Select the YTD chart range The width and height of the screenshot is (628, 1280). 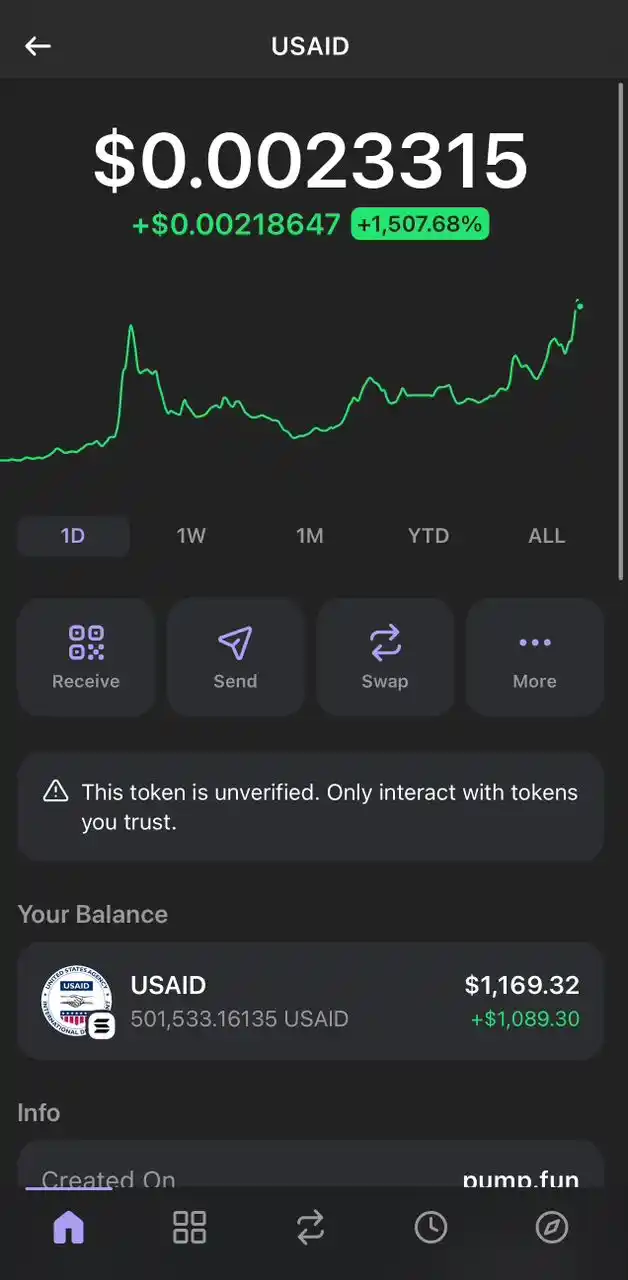[428, 536]
